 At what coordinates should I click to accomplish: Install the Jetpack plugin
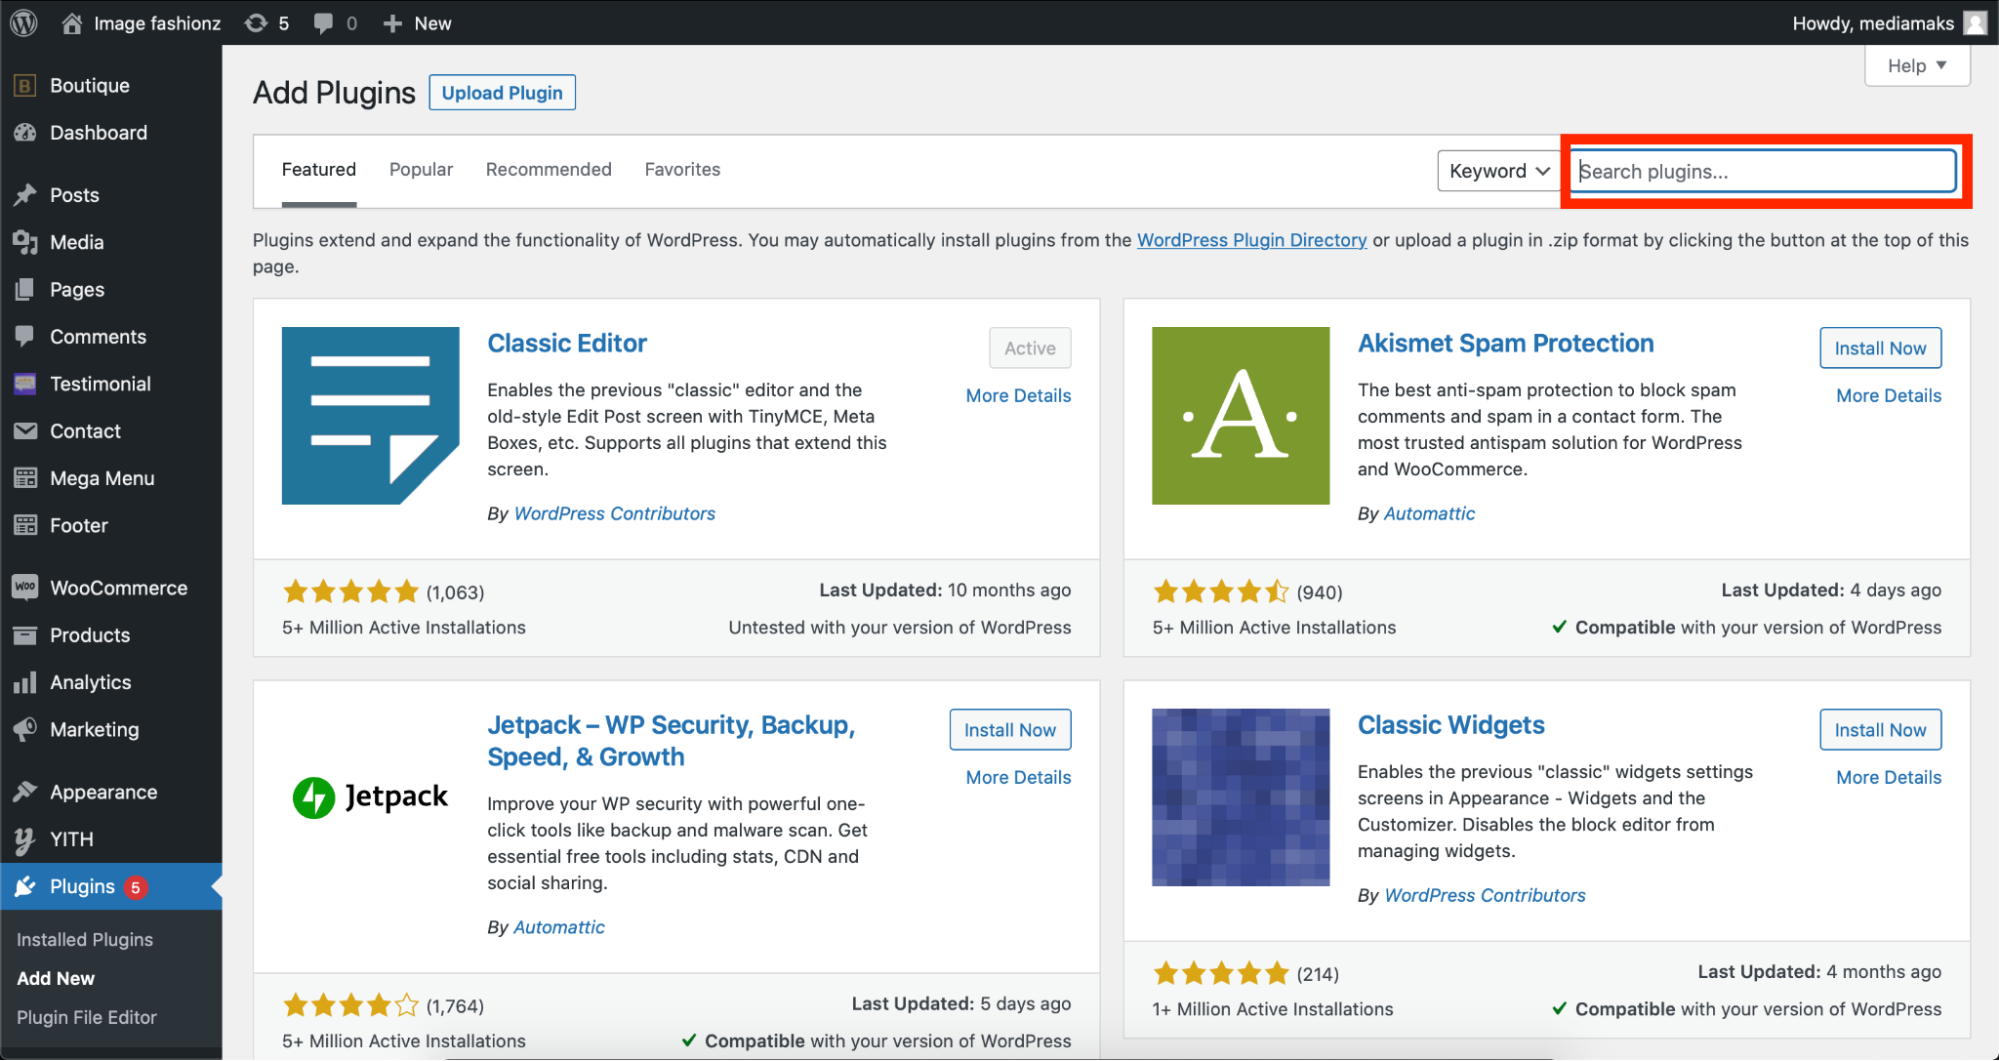[x=1010, y=730]
